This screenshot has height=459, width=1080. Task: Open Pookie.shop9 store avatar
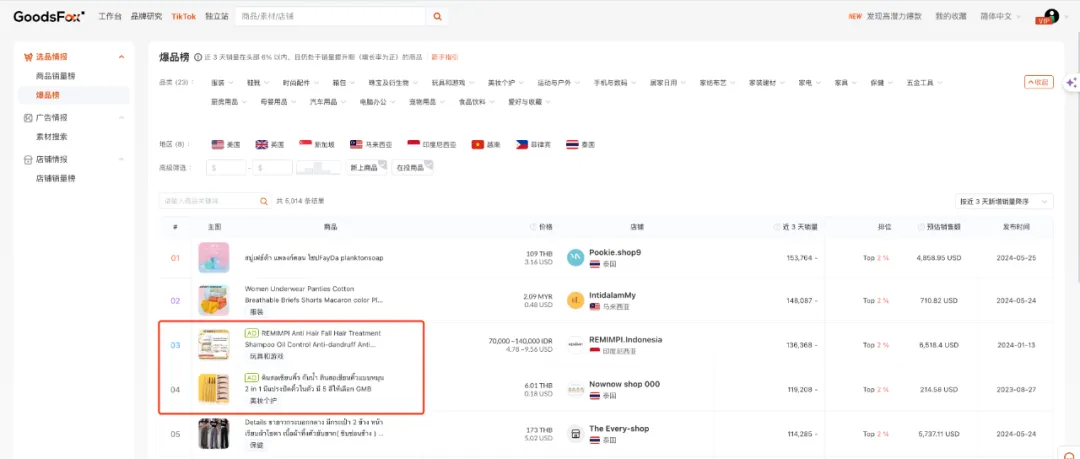pyautogui.click(x=575, y=258)
